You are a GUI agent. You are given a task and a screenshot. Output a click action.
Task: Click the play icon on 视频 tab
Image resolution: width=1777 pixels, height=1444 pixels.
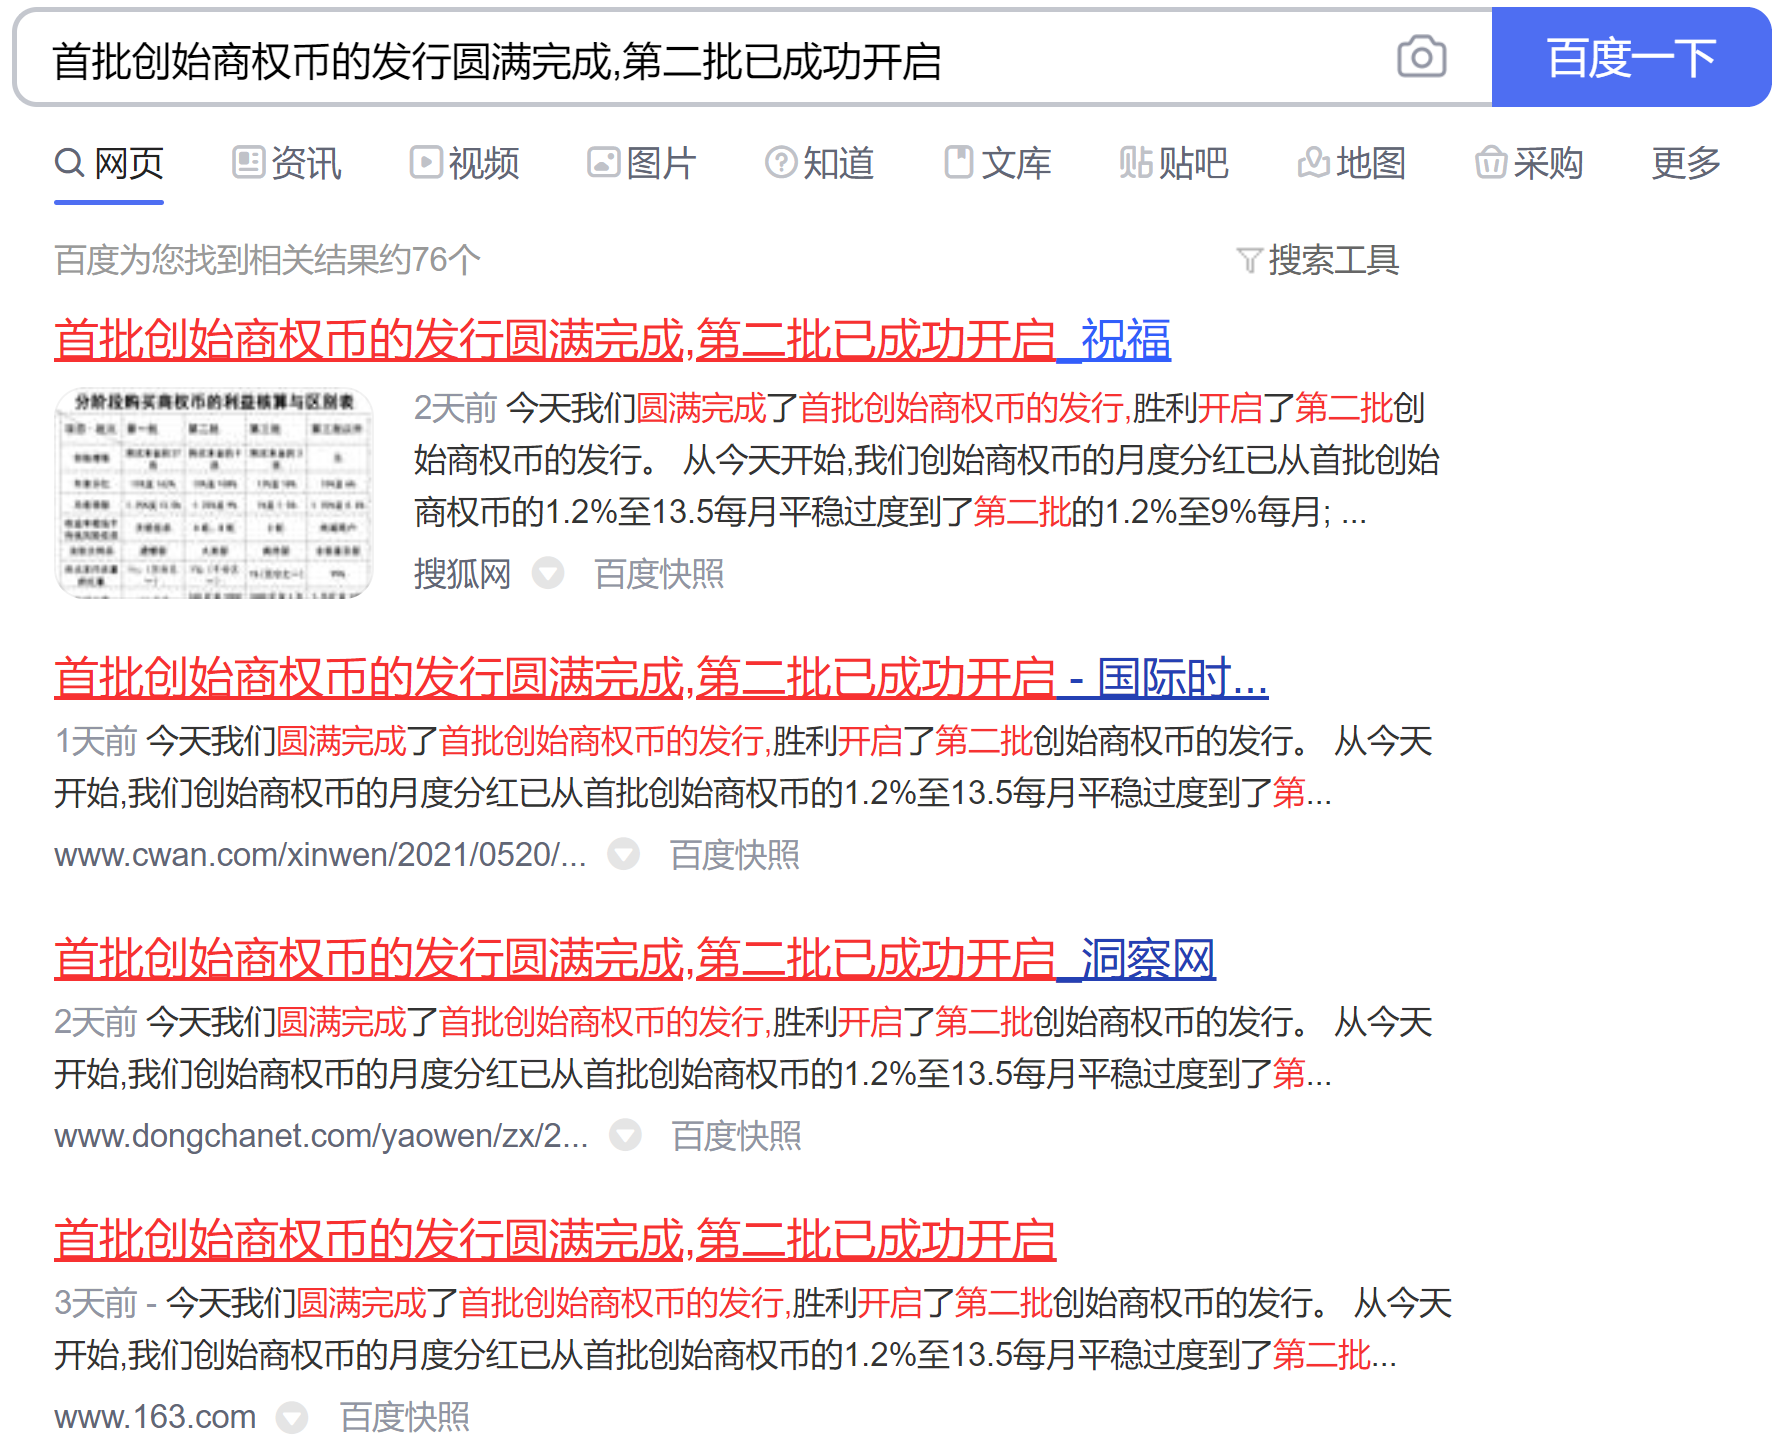pyautogui.click(x=426, y=162)
